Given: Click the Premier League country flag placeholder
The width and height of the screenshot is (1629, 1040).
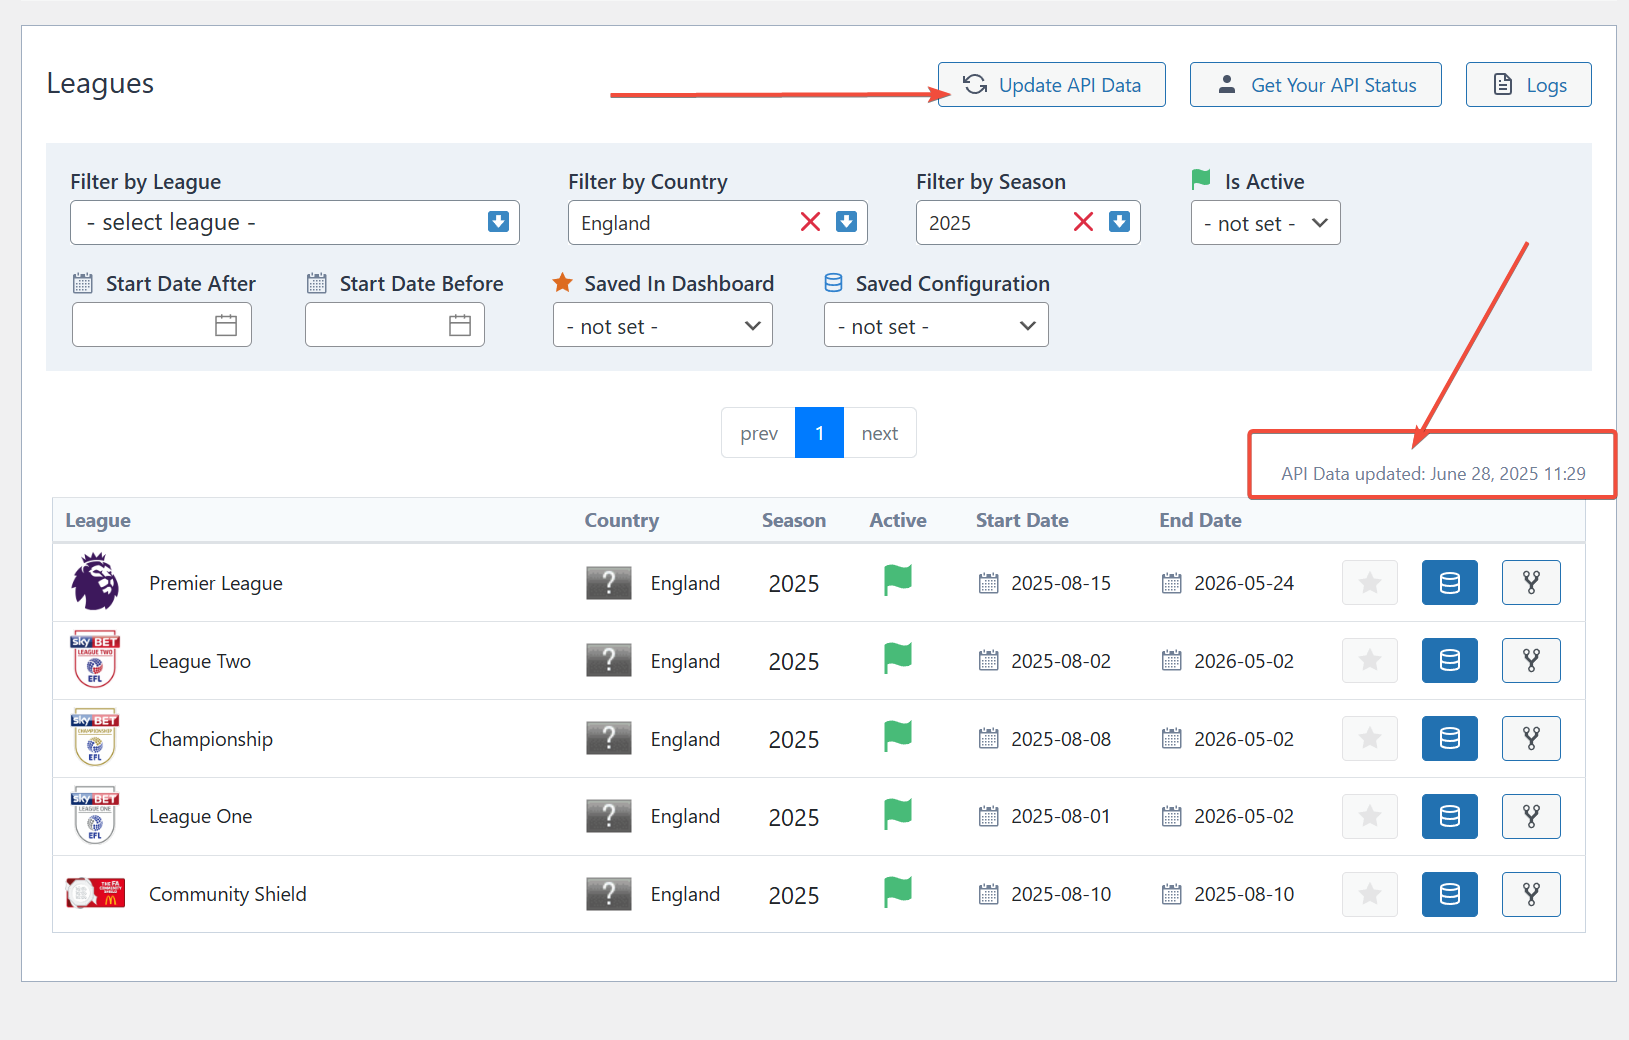Looking at the screenshot, I should click(609, 583).
